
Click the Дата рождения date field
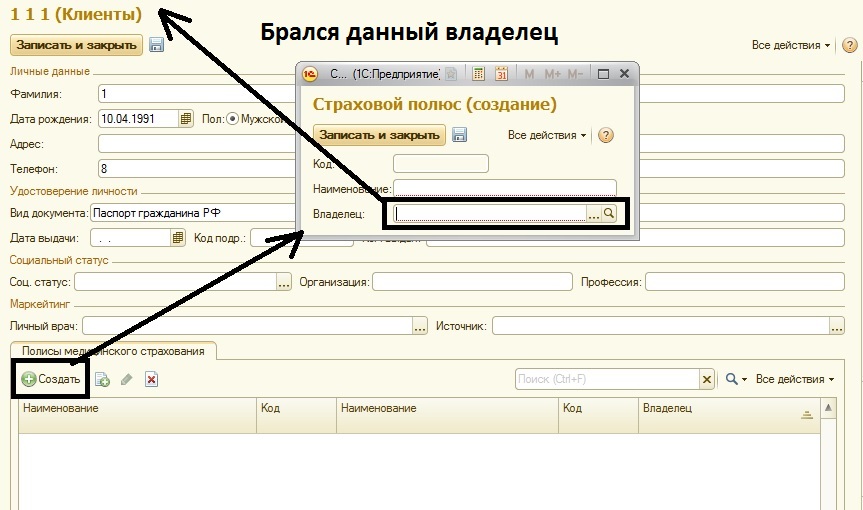click(x=139, y=118)
